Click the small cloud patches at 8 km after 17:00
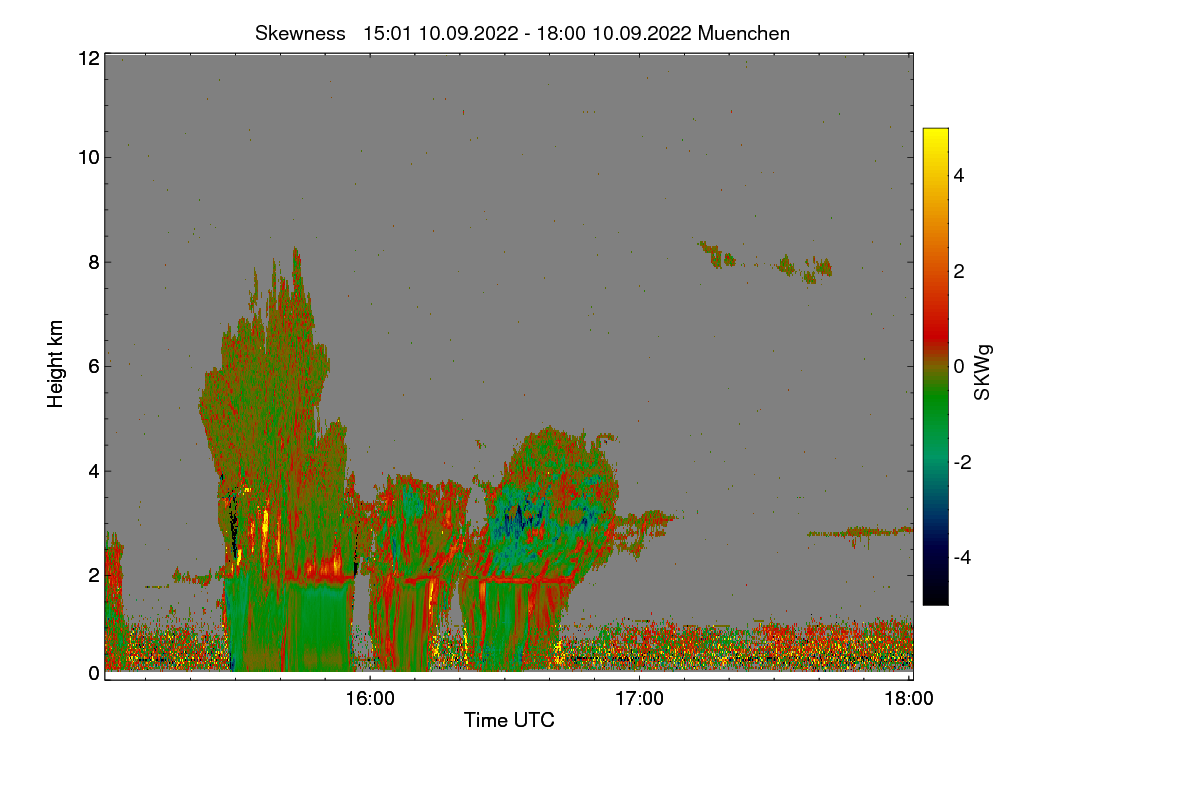Viewport: 1200px width, 800px height. [765, 262]
